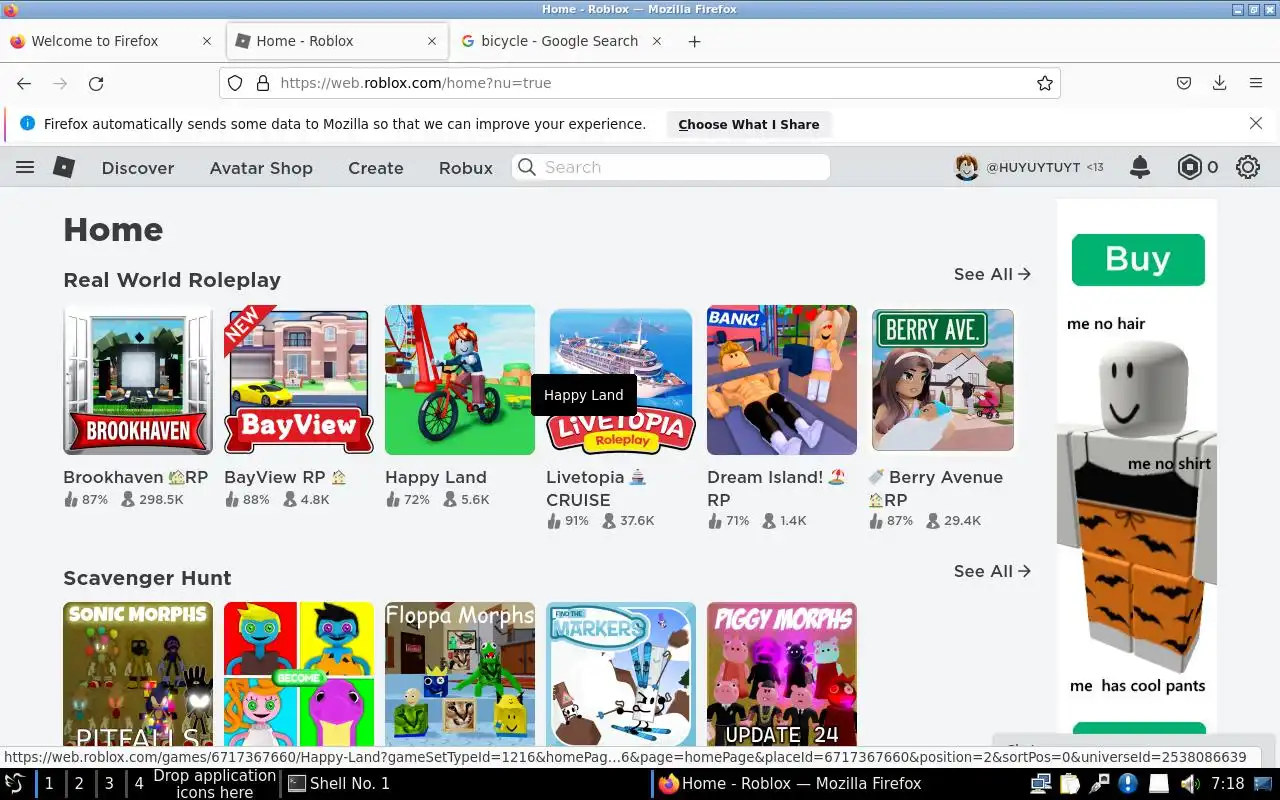Screen dimensions: 1280x800
Task: See All Real World Roleplay games
Action: (x=992, y=274)
